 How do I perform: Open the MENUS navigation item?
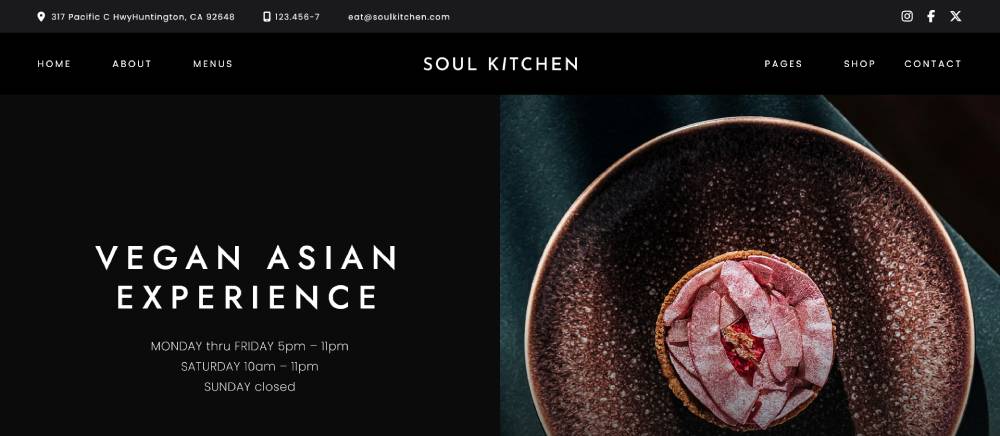(x=213, y=64)
